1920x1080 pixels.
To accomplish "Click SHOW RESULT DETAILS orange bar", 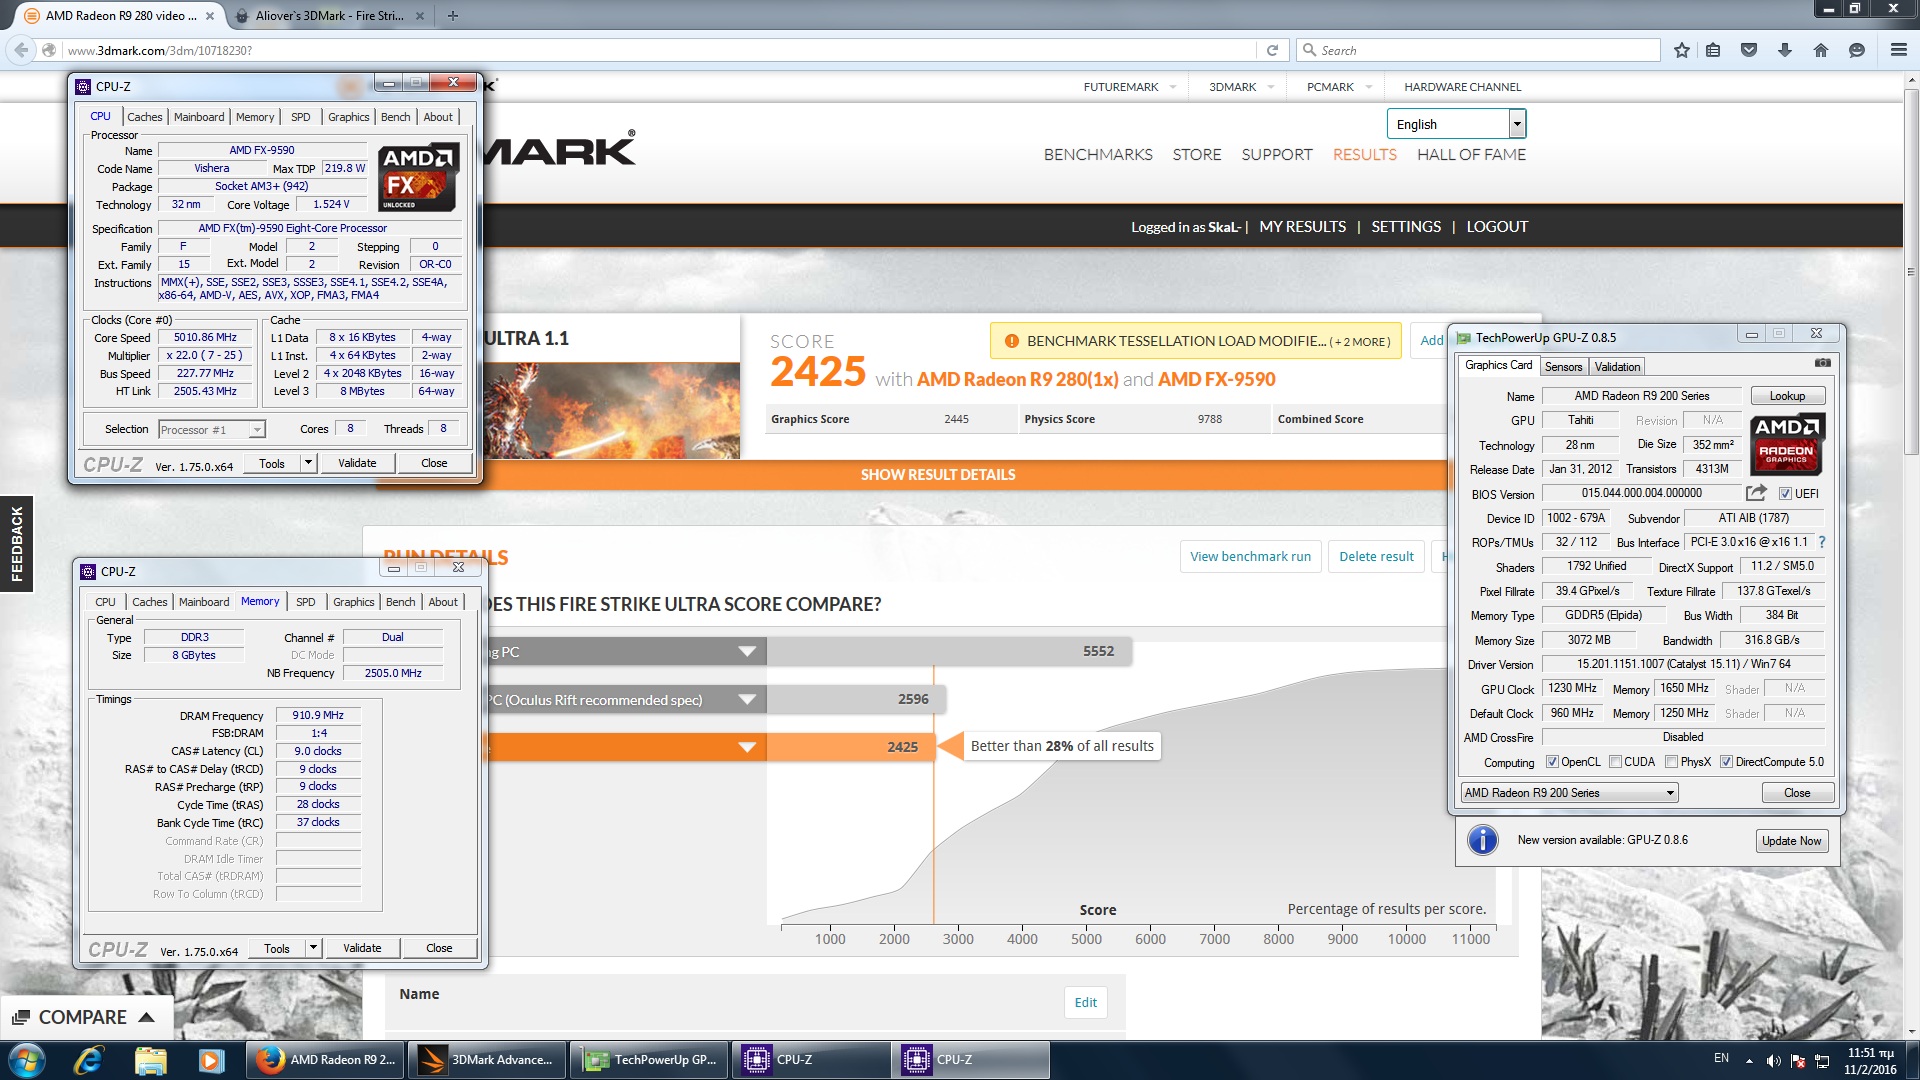I will [x=938, y=475].
